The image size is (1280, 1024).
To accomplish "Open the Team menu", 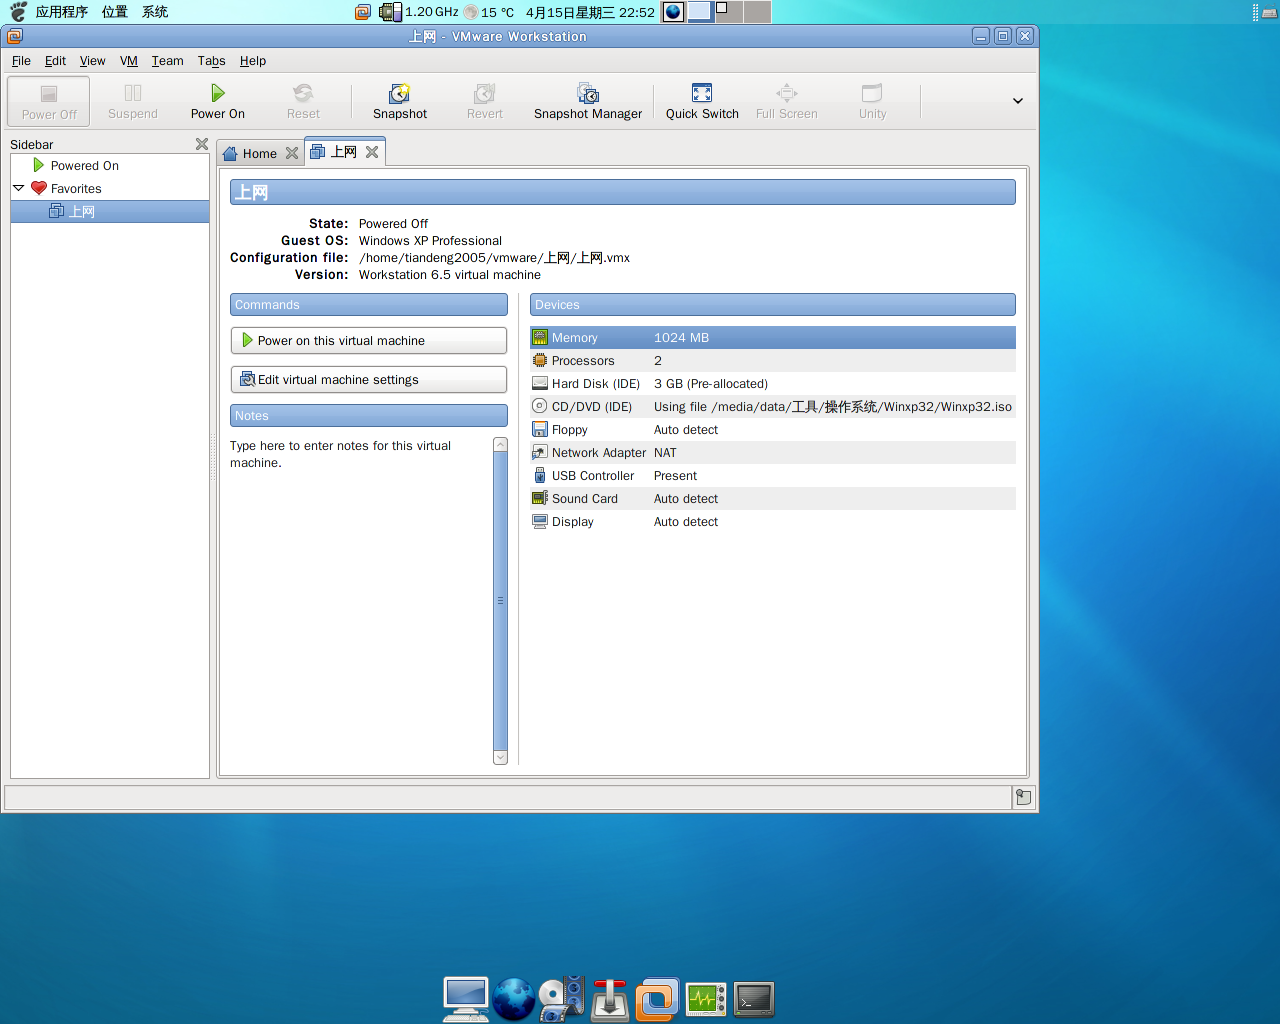I will click(167, 61).
